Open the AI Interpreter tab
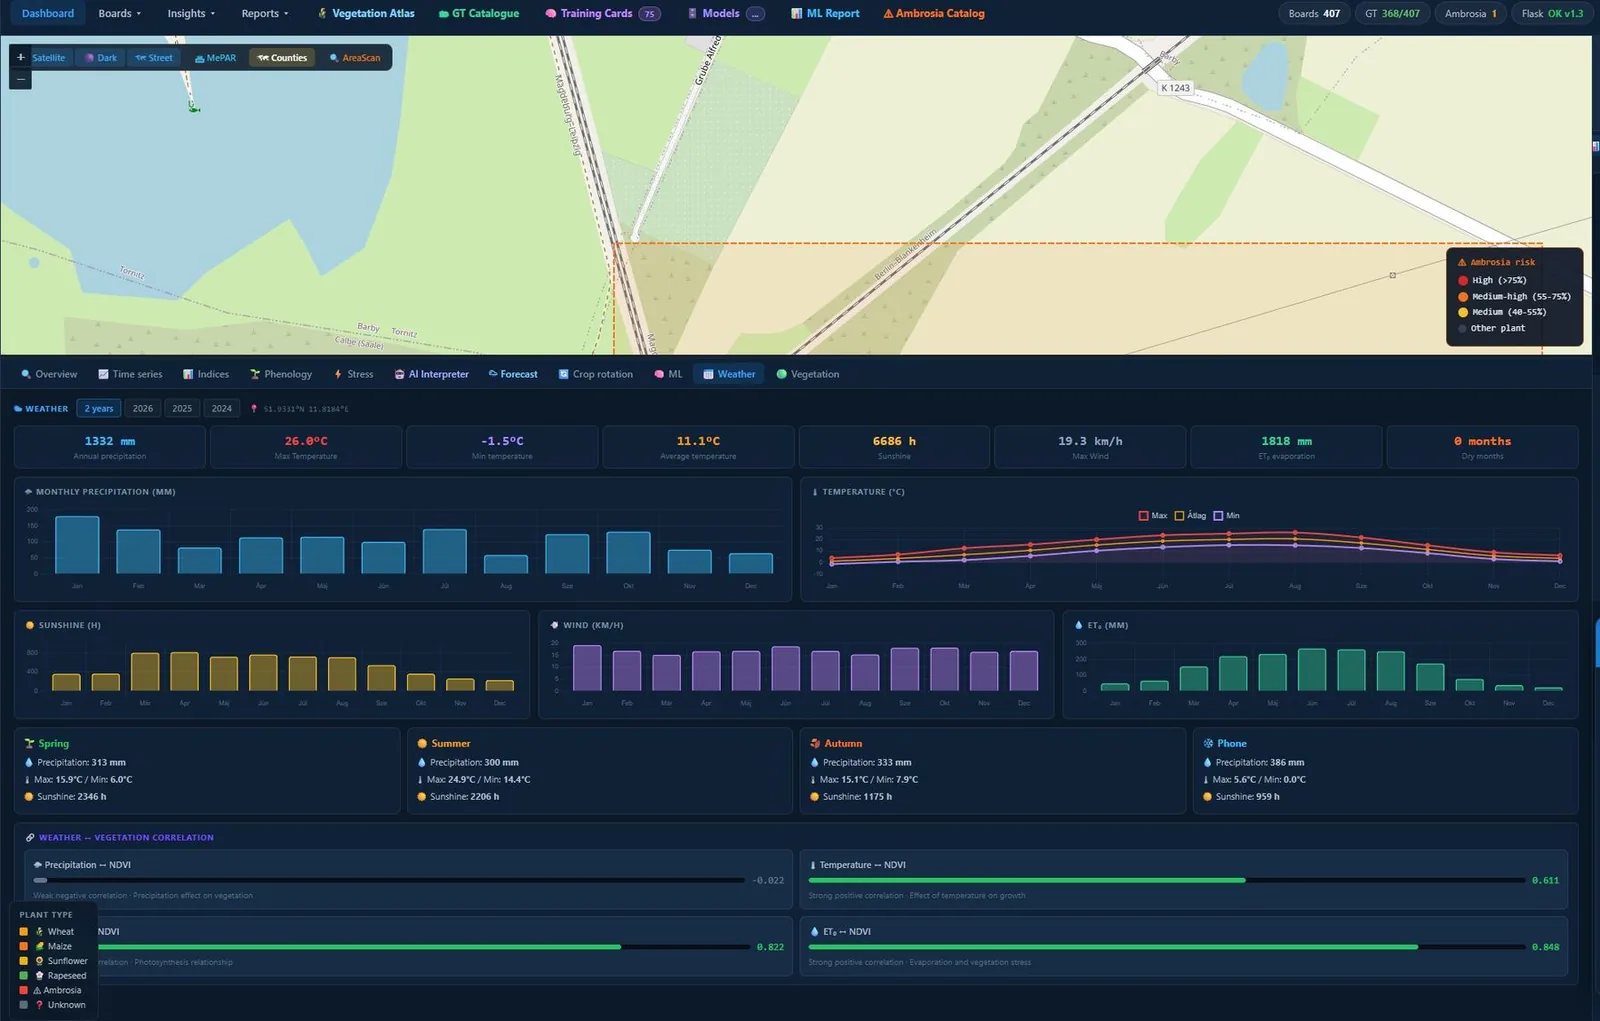The height and width of the screenshot is (1021, 1600). point(432,374)
